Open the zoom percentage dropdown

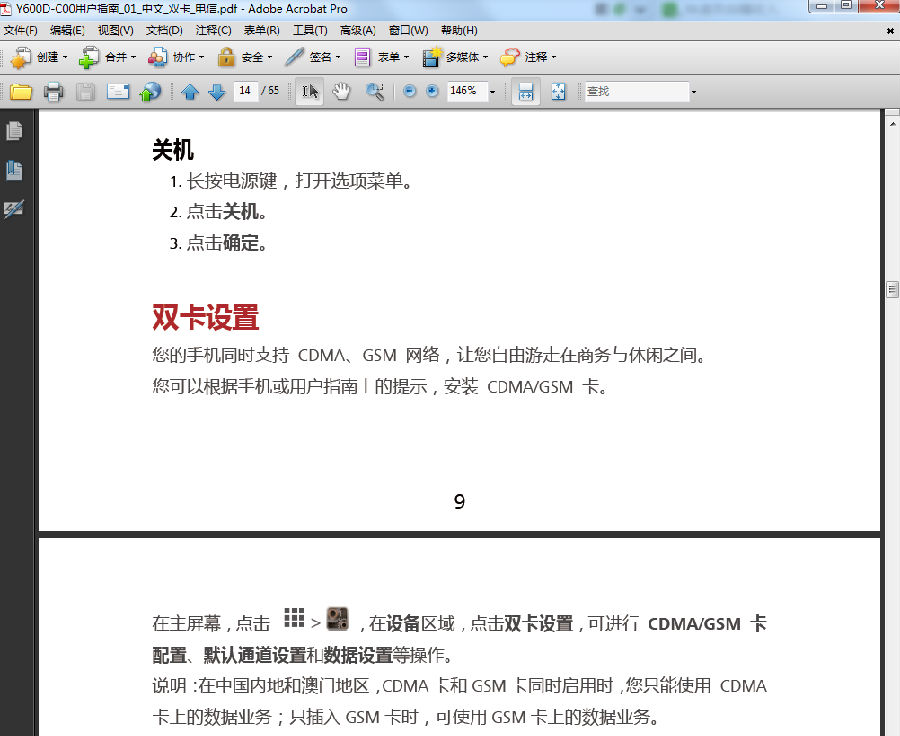pos(490,91)
